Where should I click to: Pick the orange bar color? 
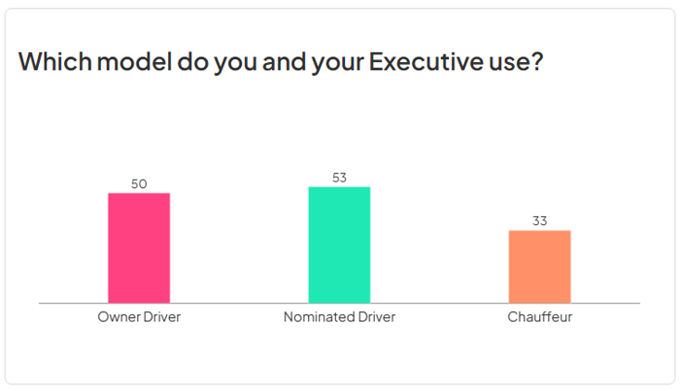tap(540, 267)
